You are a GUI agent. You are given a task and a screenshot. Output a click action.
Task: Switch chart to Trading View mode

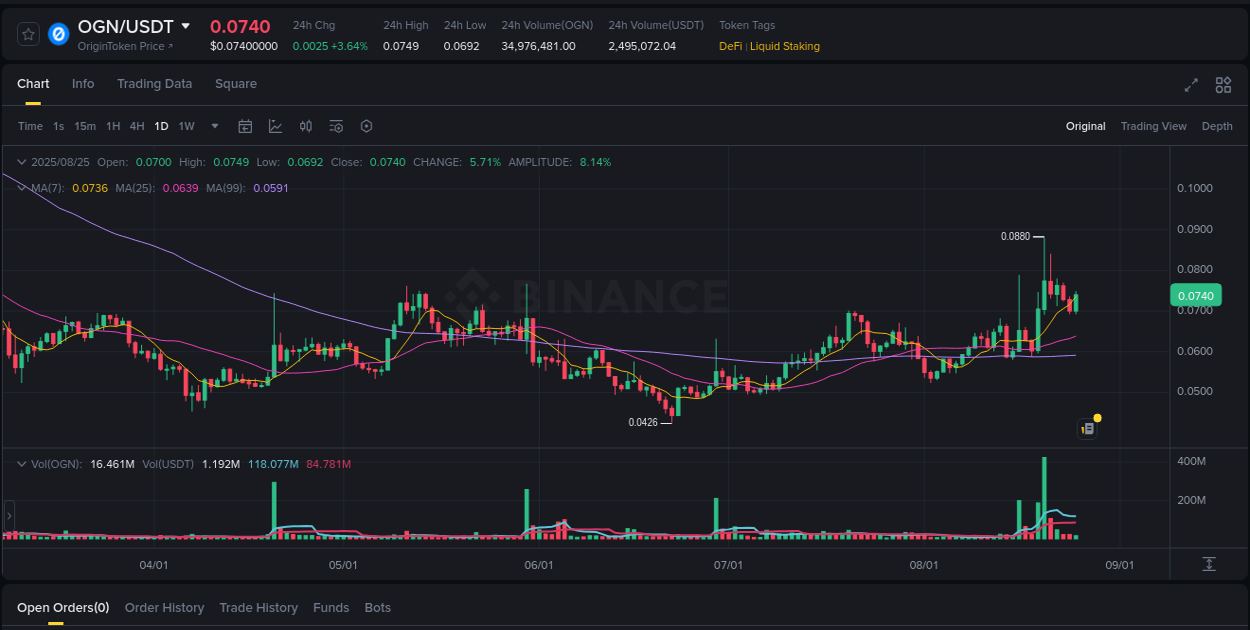coord(1153,126)
